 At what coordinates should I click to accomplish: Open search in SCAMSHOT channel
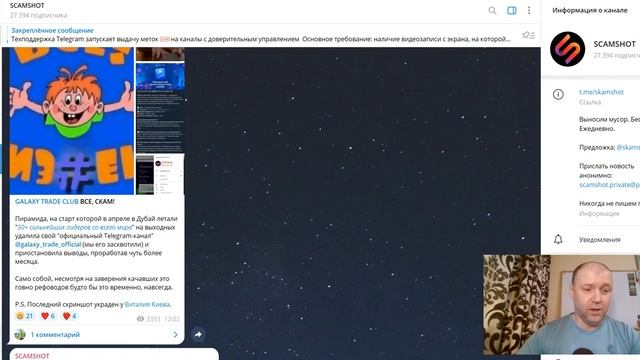(x=492, y=11)
